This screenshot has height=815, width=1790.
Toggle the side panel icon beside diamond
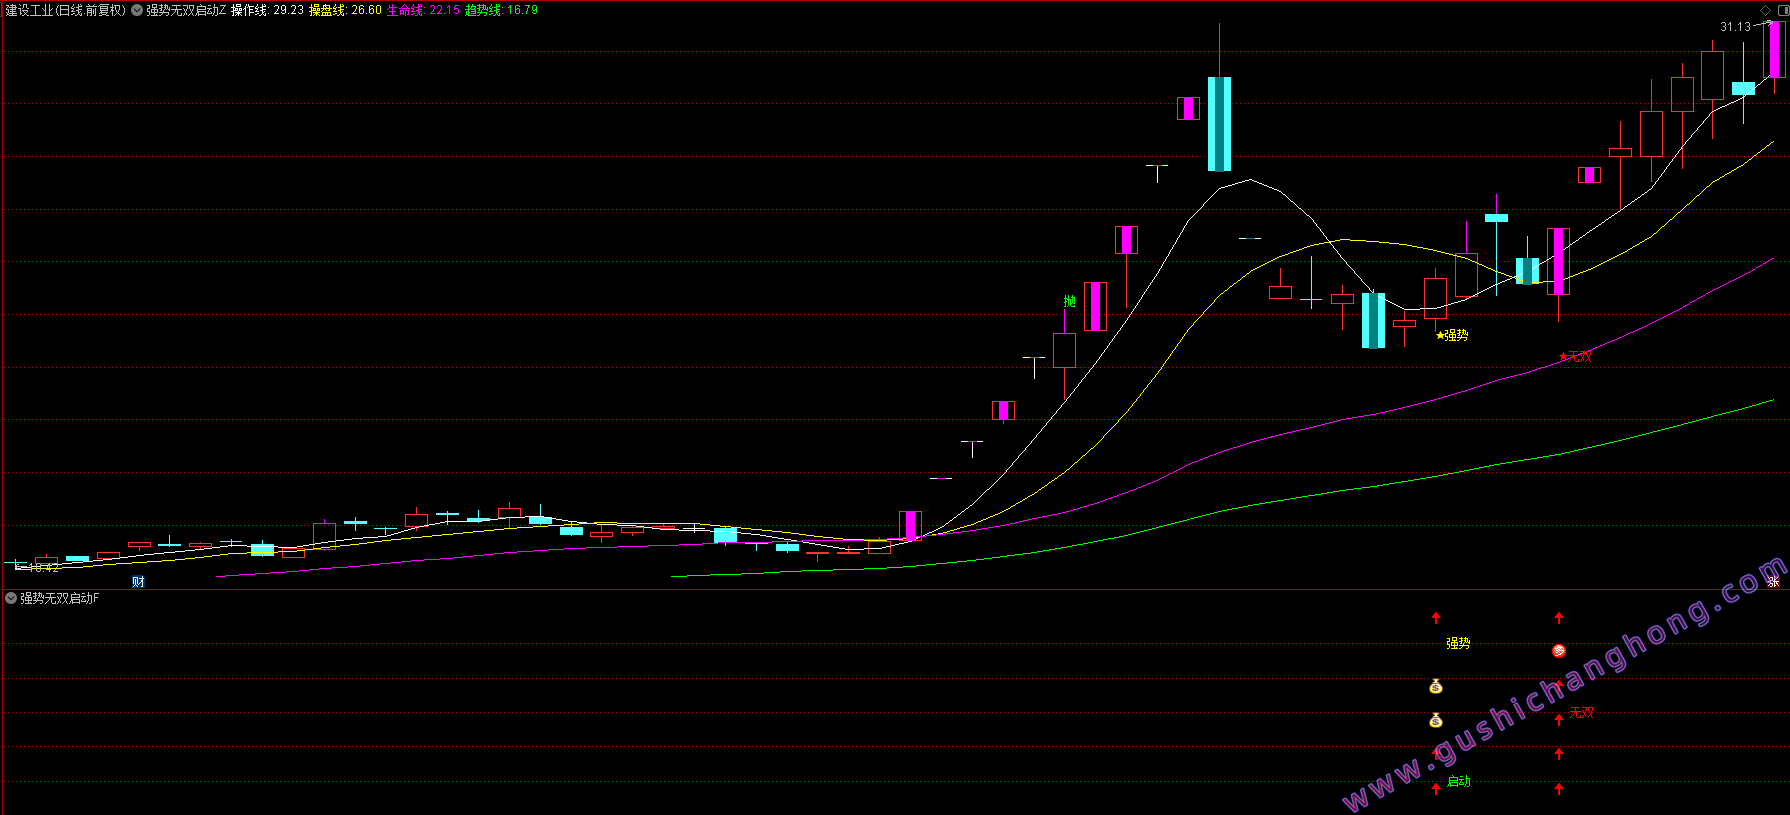[1783, 10]
